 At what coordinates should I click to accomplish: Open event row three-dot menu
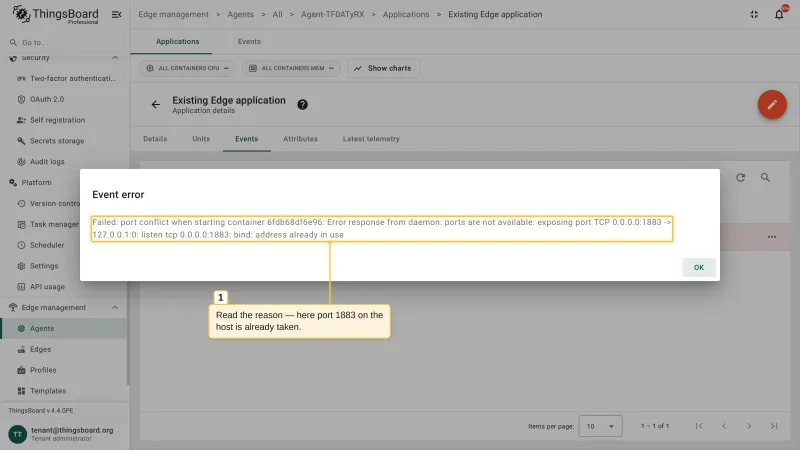[771, 237]
